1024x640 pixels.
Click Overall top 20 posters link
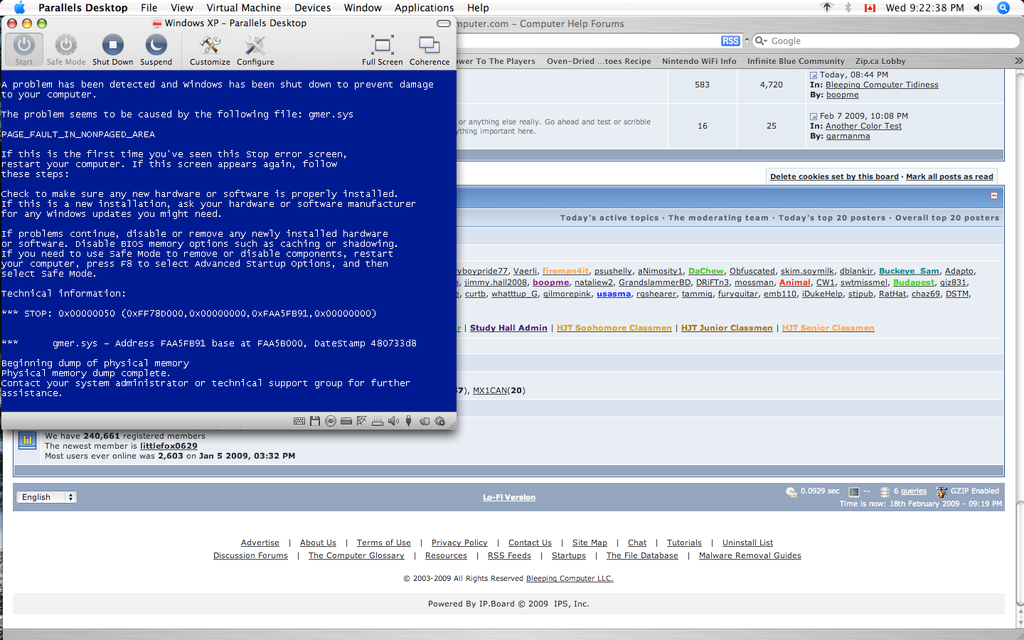point(947,217)
